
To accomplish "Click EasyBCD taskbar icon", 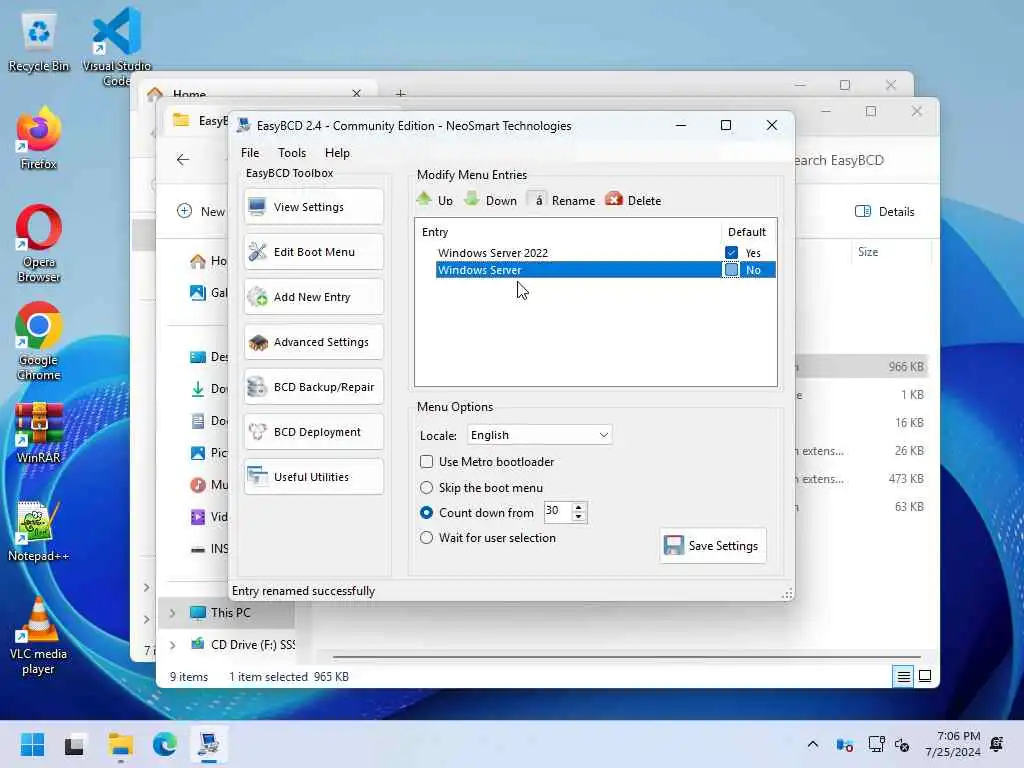I will [x=209, y=744].
